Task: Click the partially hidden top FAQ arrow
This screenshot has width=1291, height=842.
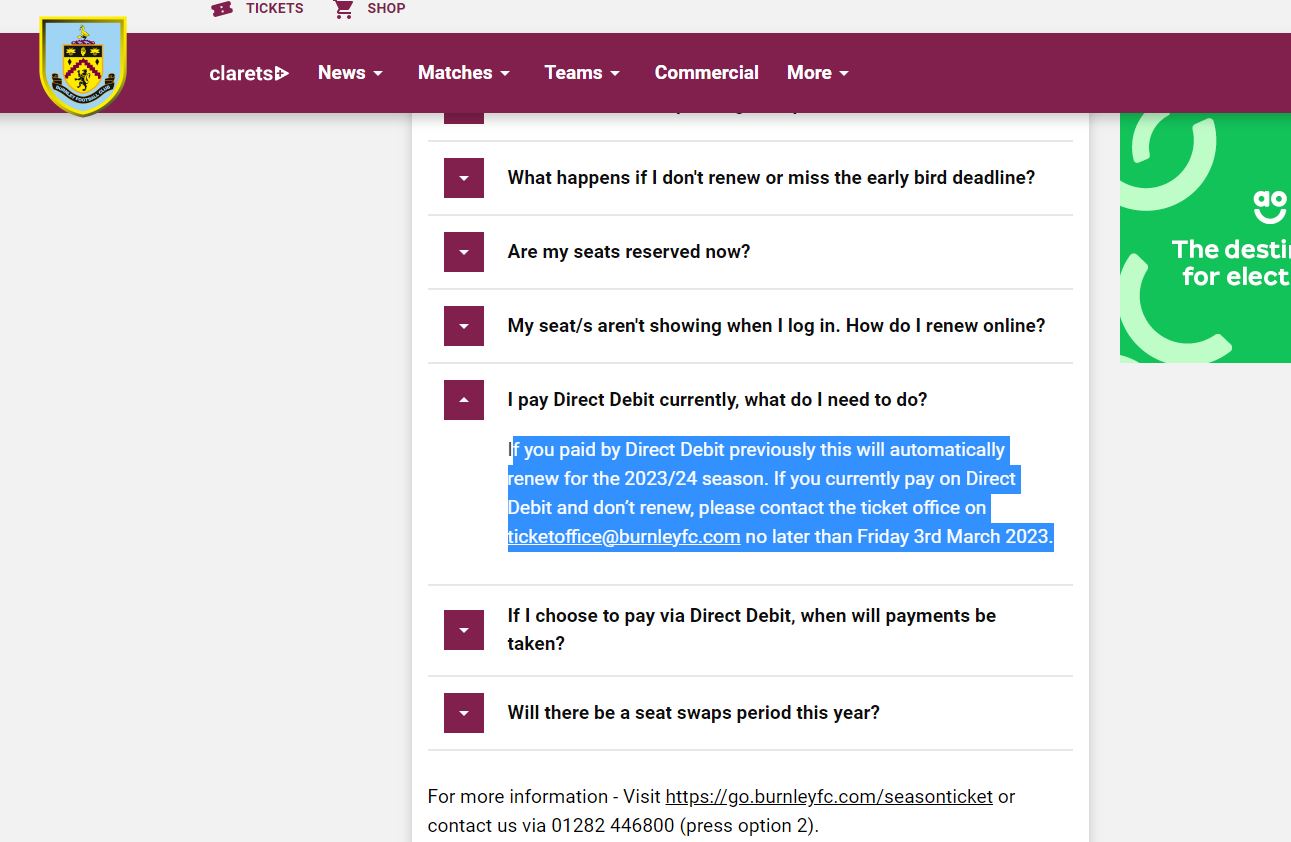Action: point(464,118)
